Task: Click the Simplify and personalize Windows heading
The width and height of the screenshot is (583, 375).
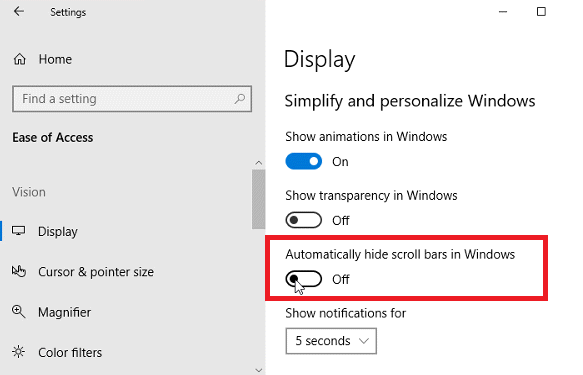Action: 410,101
